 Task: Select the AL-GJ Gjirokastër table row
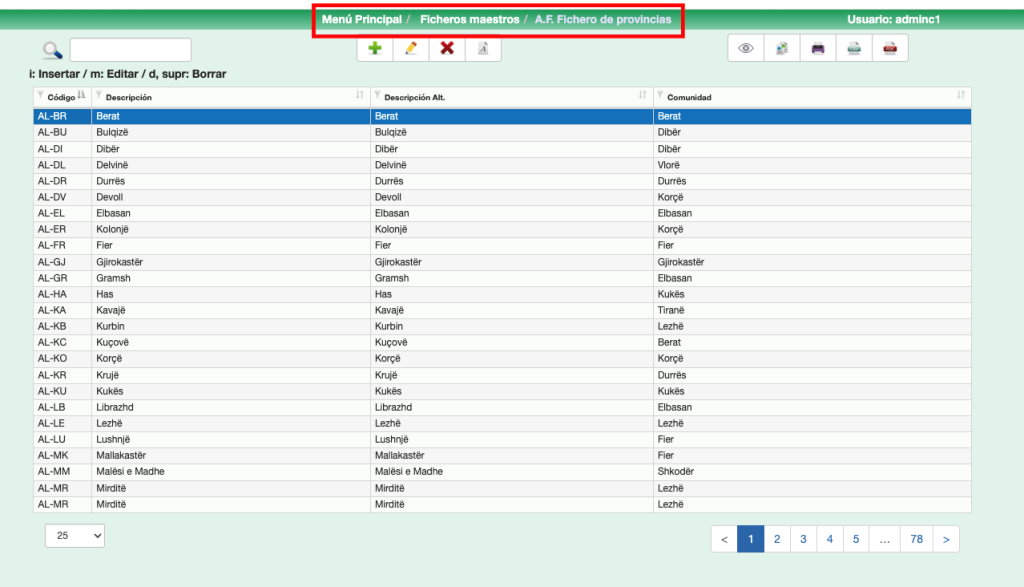500,262
